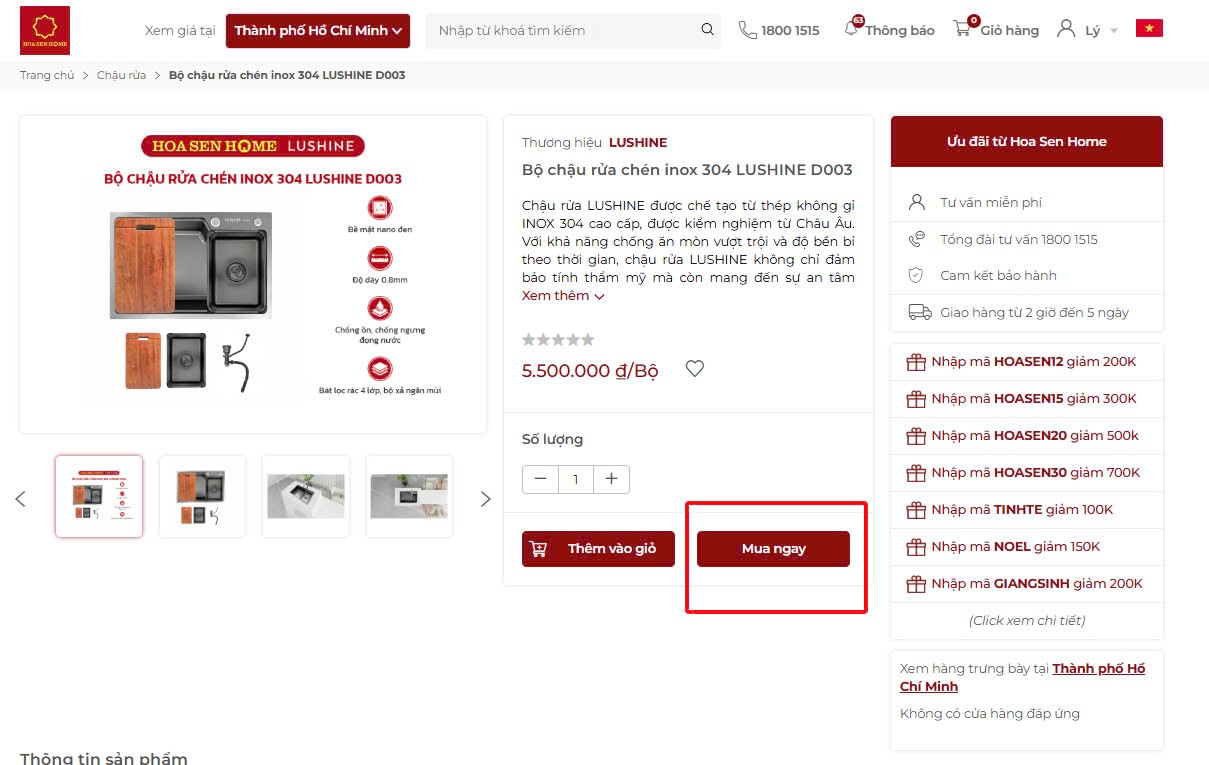Click Nhập mã GIANGSINH giảm 200K
This screenshot has width=1209, height=765.
(1037, 584)
